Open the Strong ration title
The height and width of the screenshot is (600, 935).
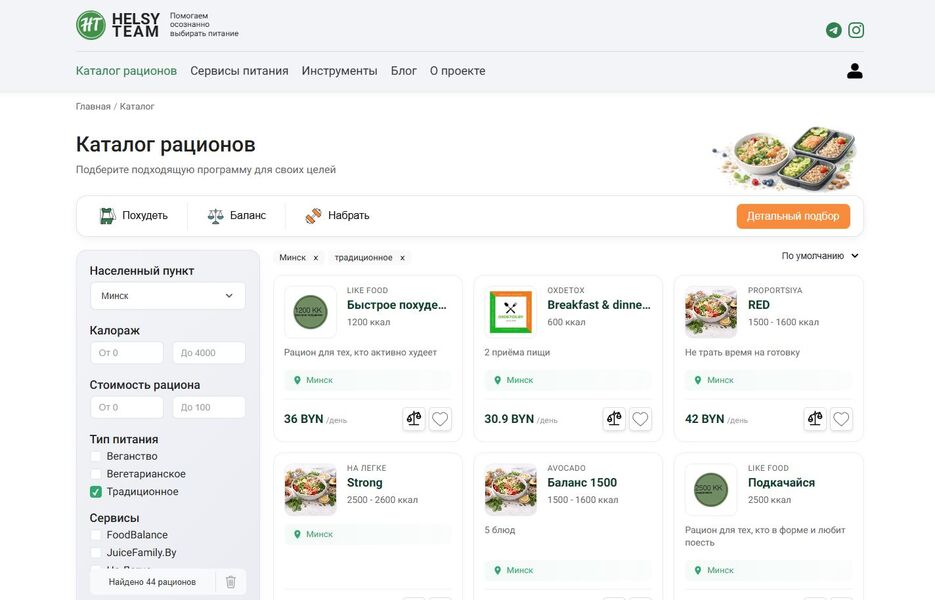pyautogui.click(x=364, y=483)
